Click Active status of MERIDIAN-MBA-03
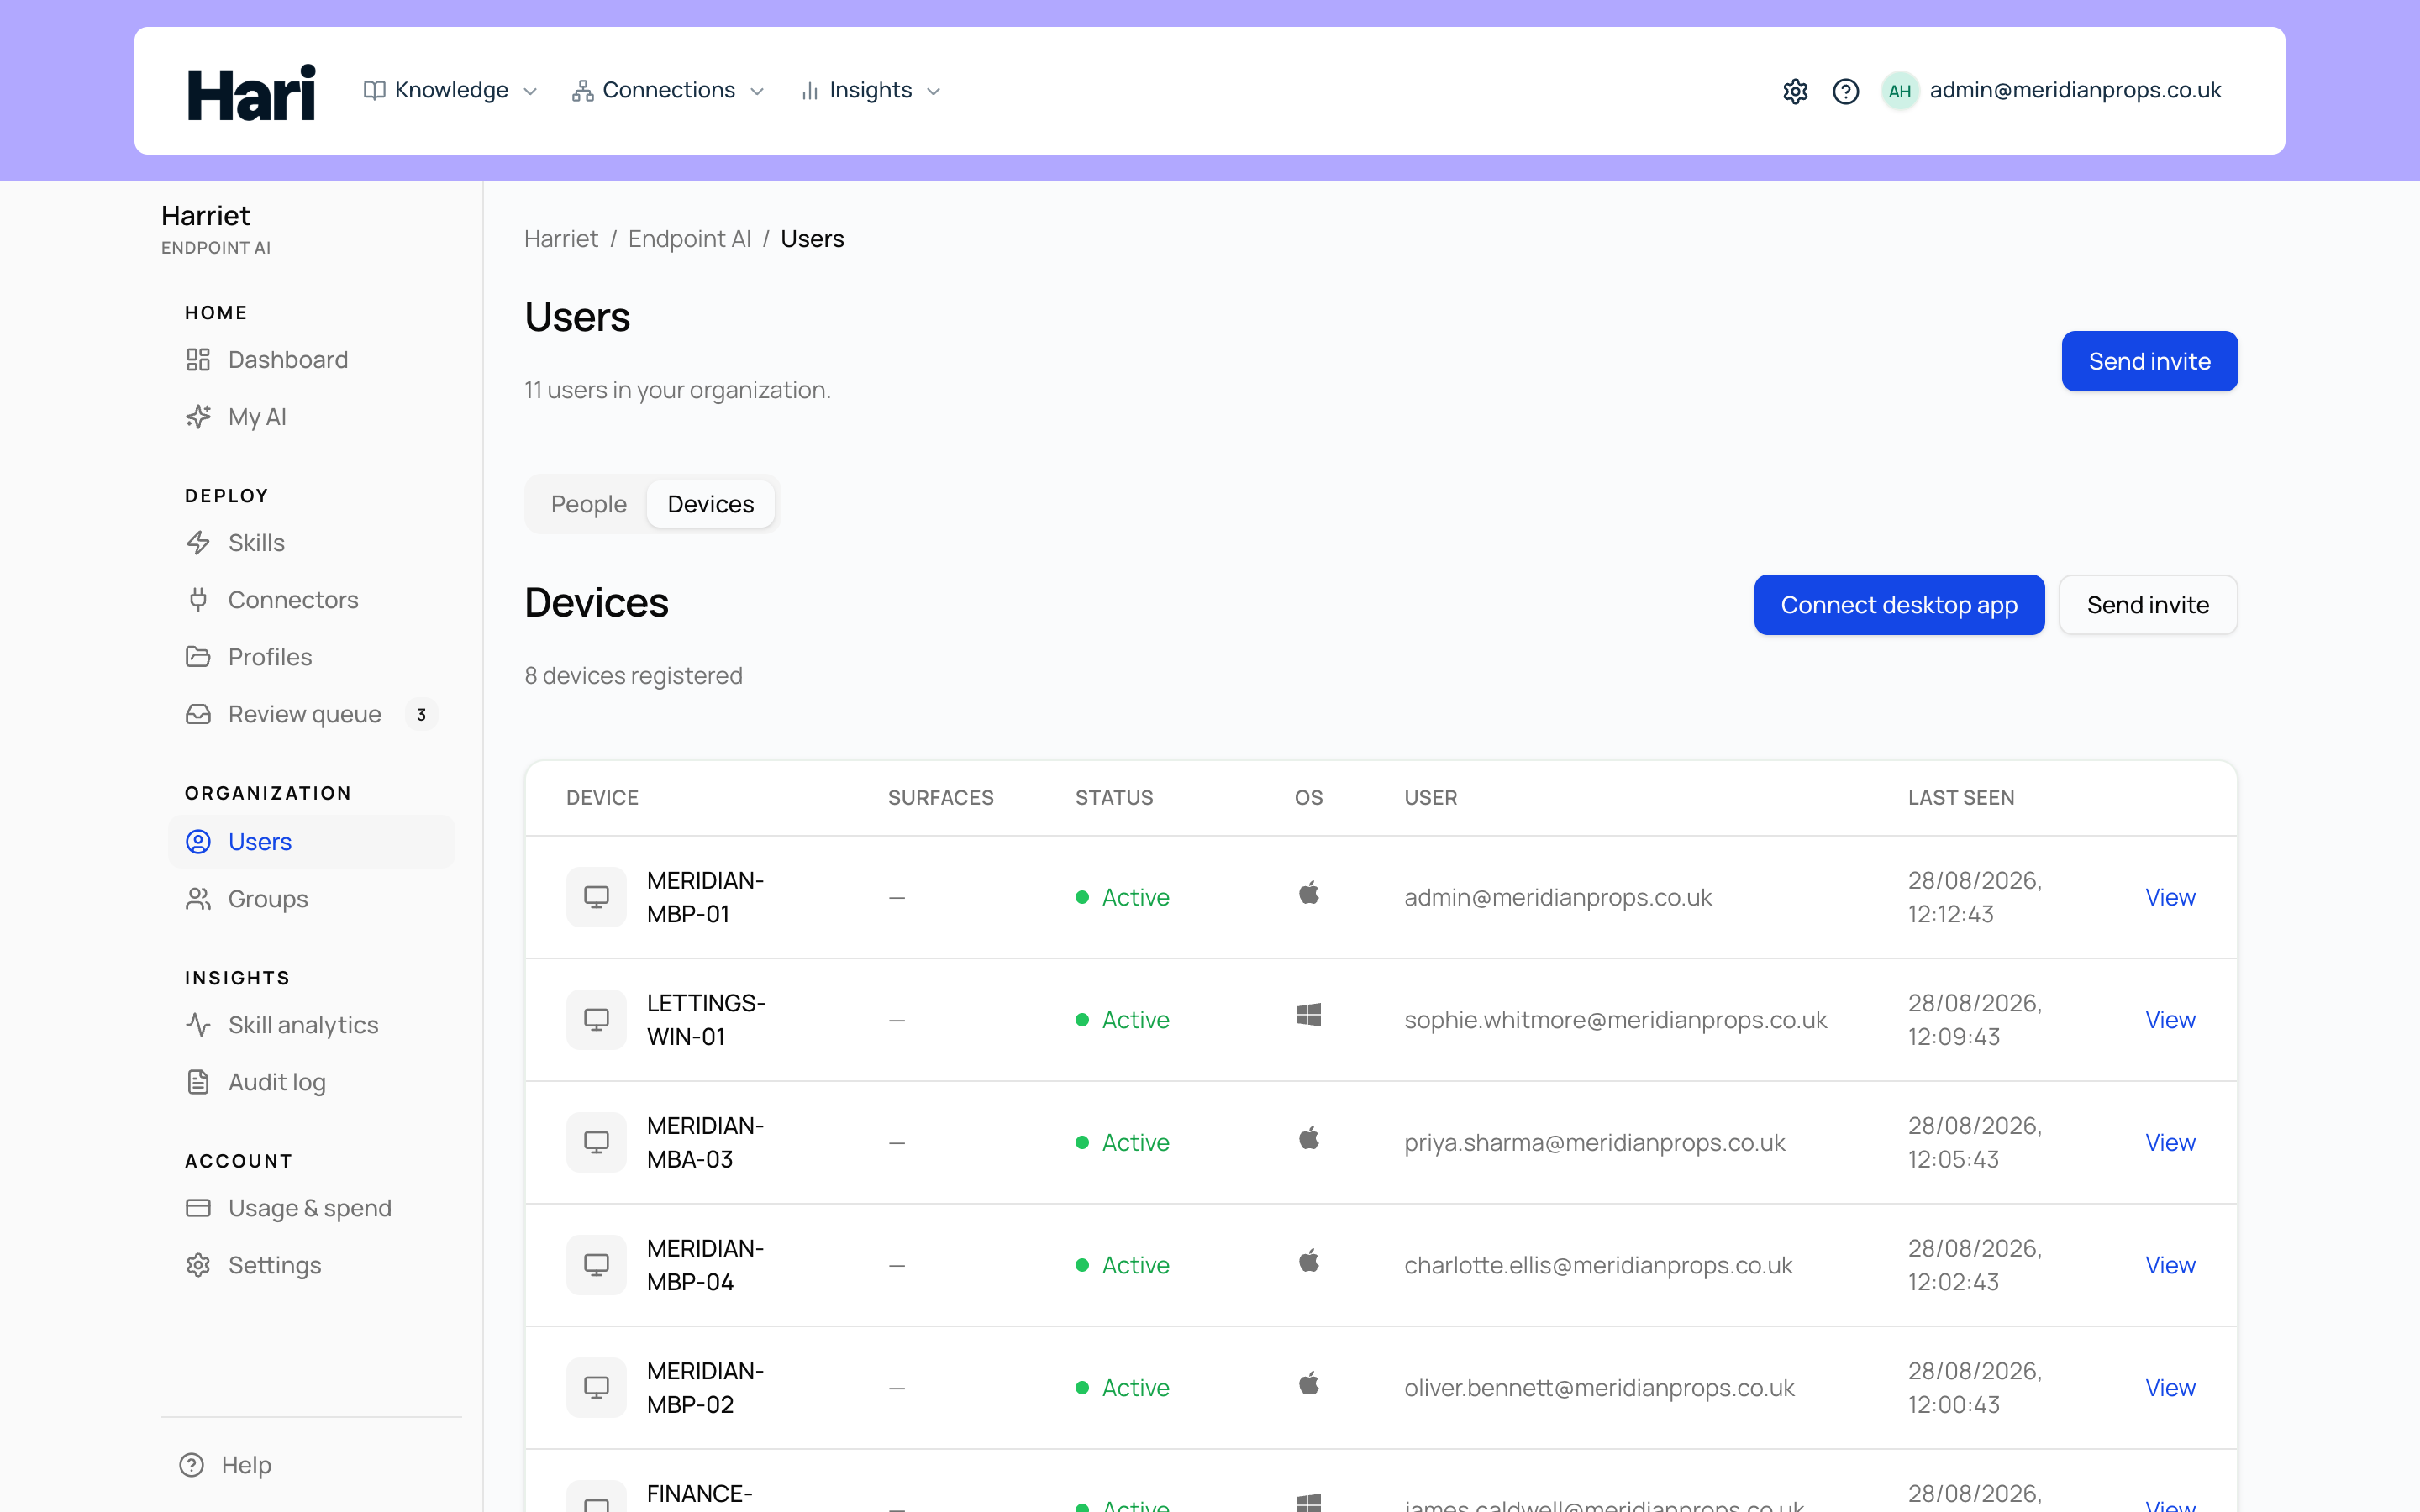Screen dimensions: 2420x1512 [1123, 1142]
